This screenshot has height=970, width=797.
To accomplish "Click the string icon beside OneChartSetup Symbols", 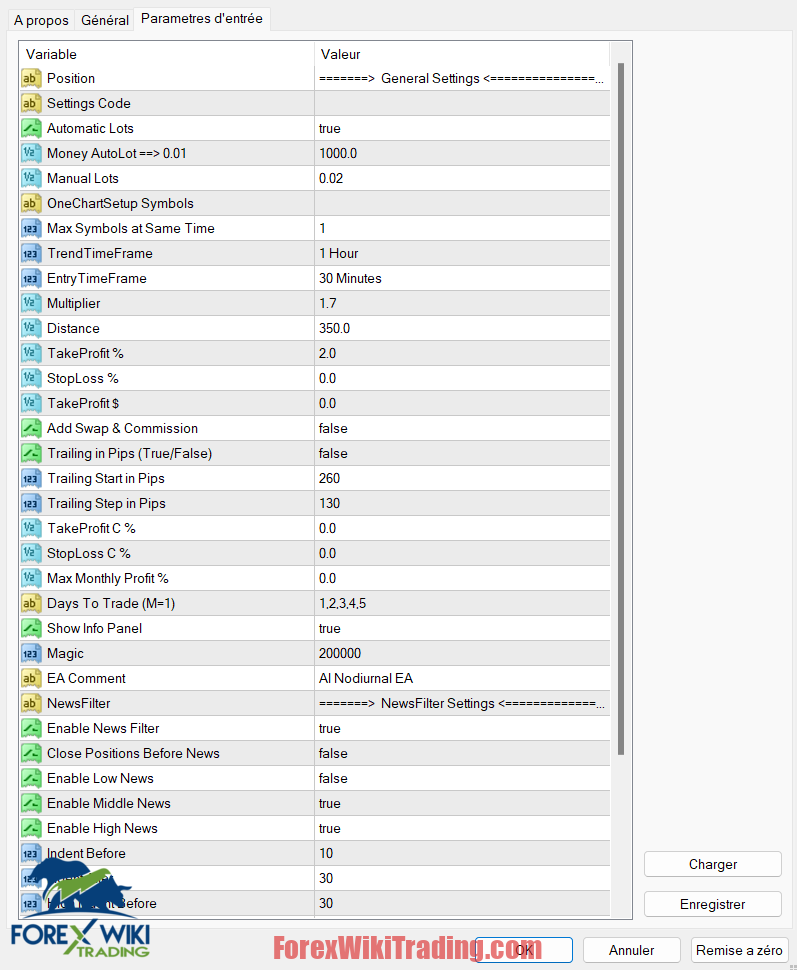I will [x=31, y=204].
